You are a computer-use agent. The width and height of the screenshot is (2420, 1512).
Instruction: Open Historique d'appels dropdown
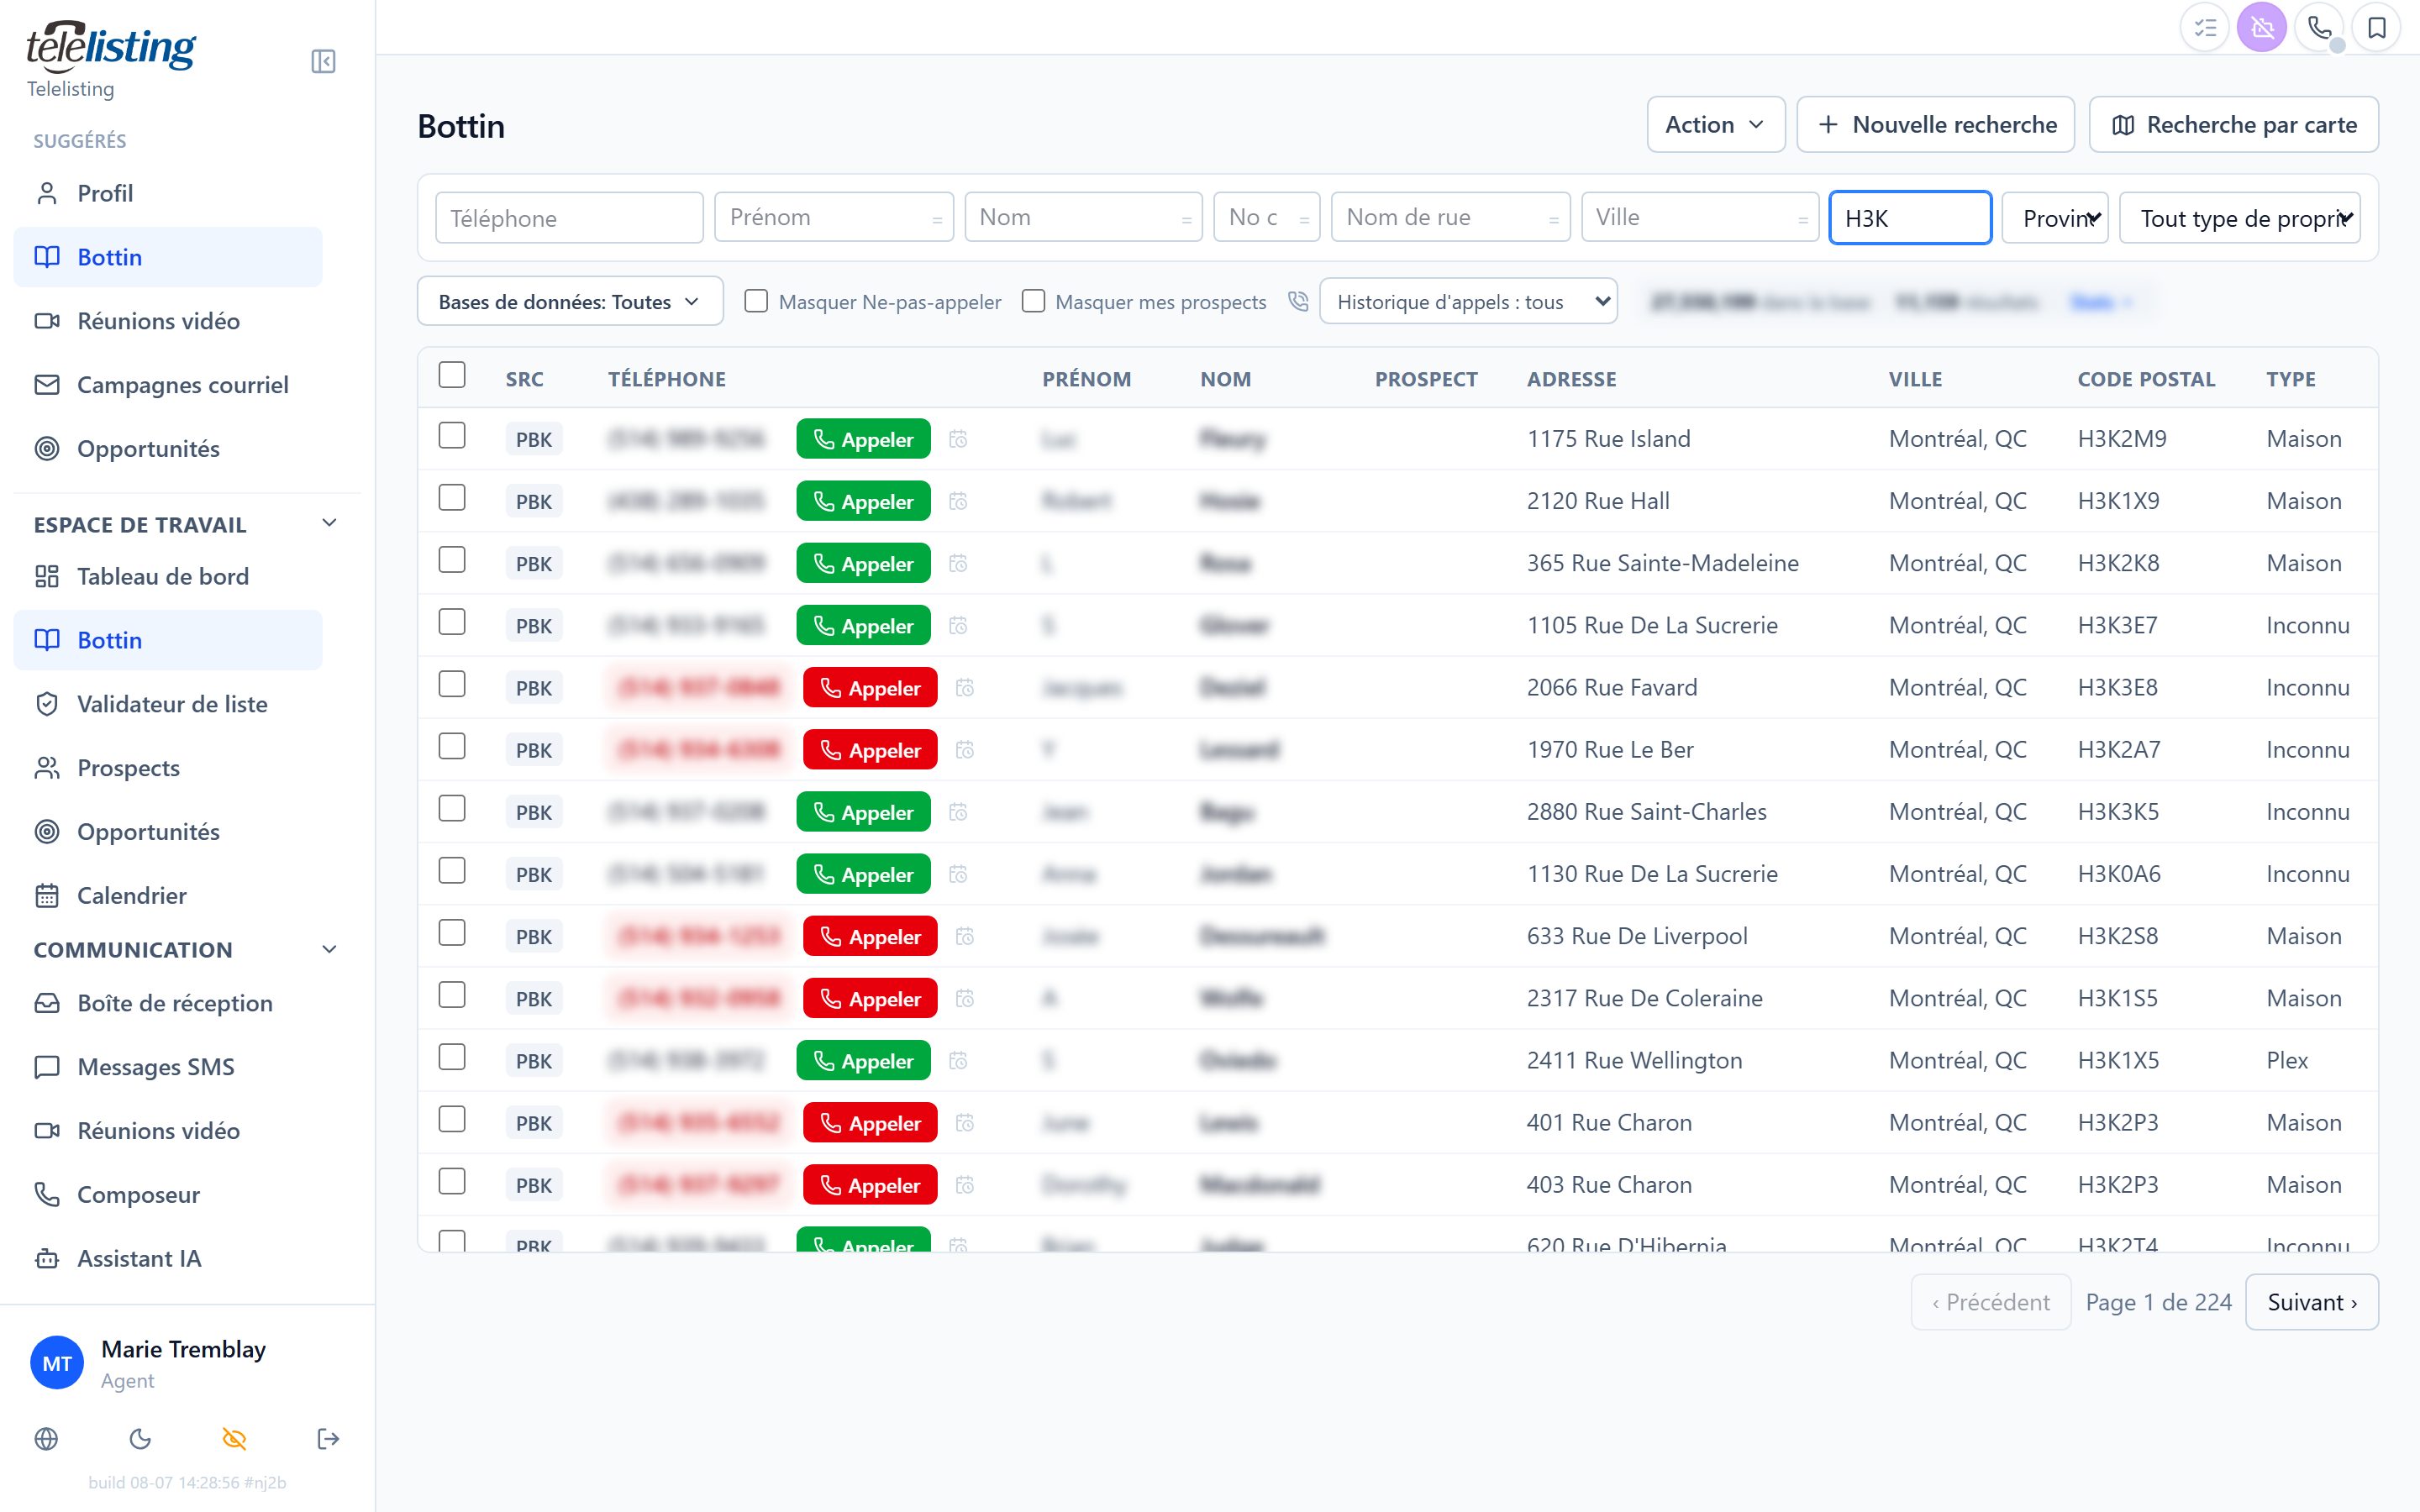pyautogui.click(x=1468, y=301)
